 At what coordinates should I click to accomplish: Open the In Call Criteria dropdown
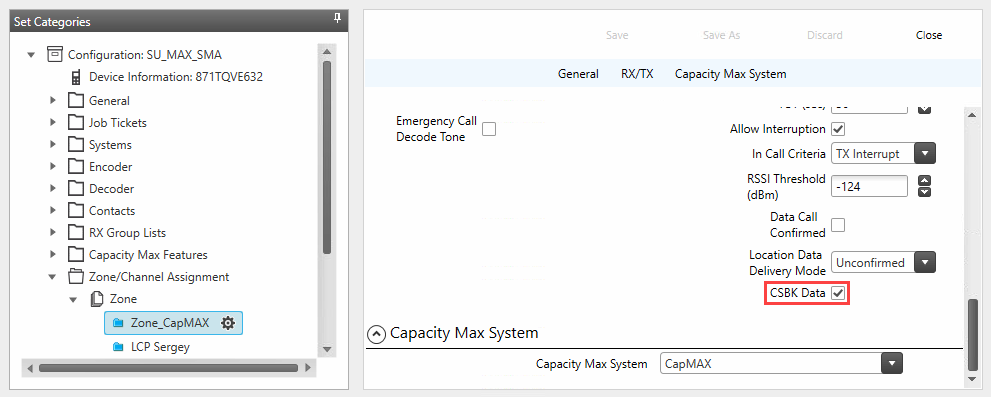[925, 154]
